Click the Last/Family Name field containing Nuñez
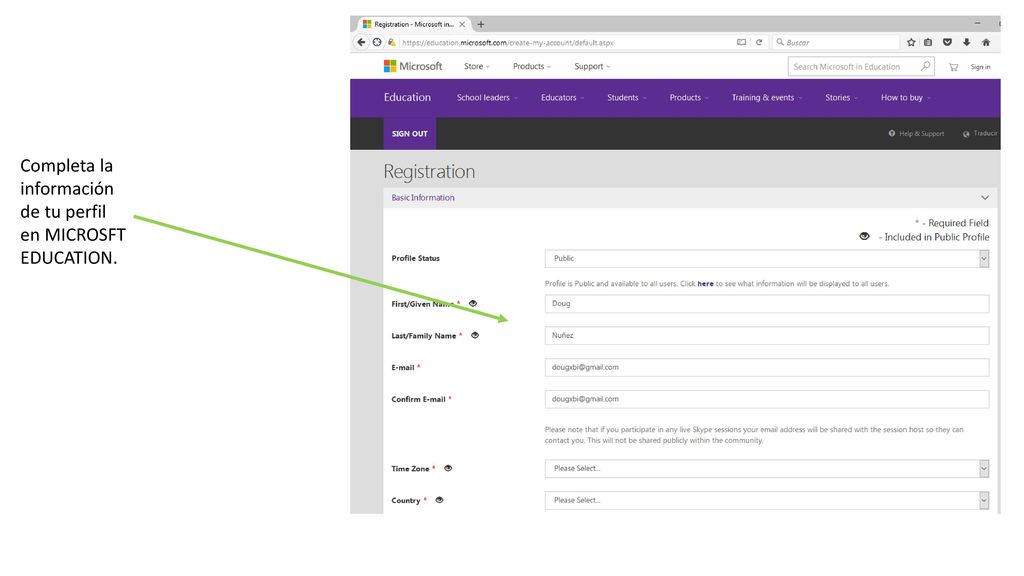The image size is (1024, 576). click(x=767, y=336)
